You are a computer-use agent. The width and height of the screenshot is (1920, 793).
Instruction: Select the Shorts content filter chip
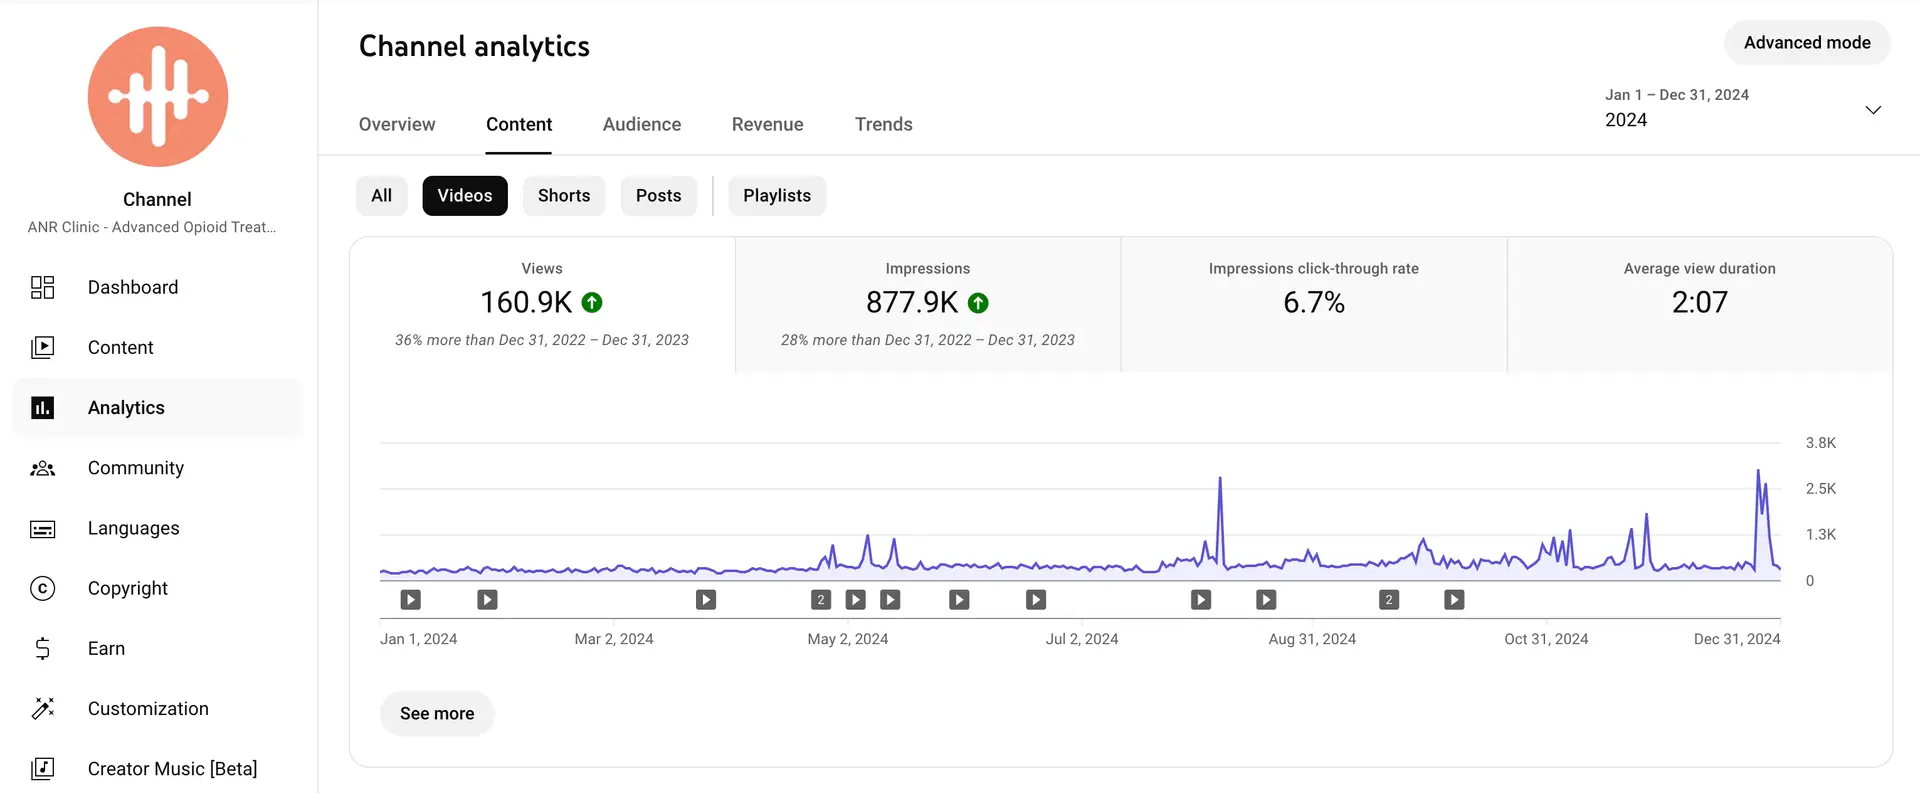pos(563,196)
